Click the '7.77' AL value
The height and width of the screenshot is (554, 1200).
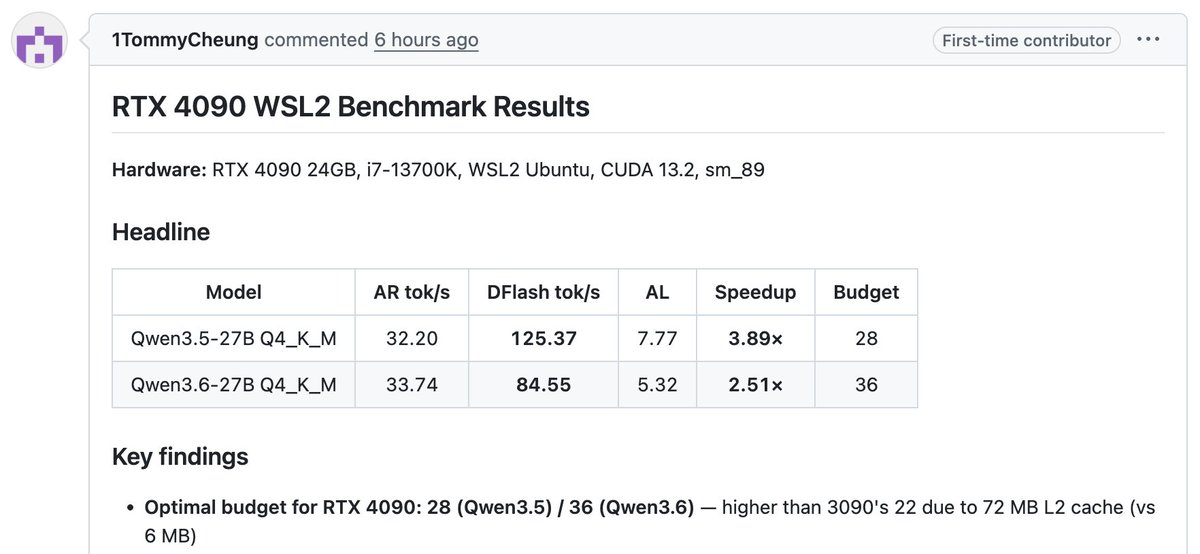658,338
